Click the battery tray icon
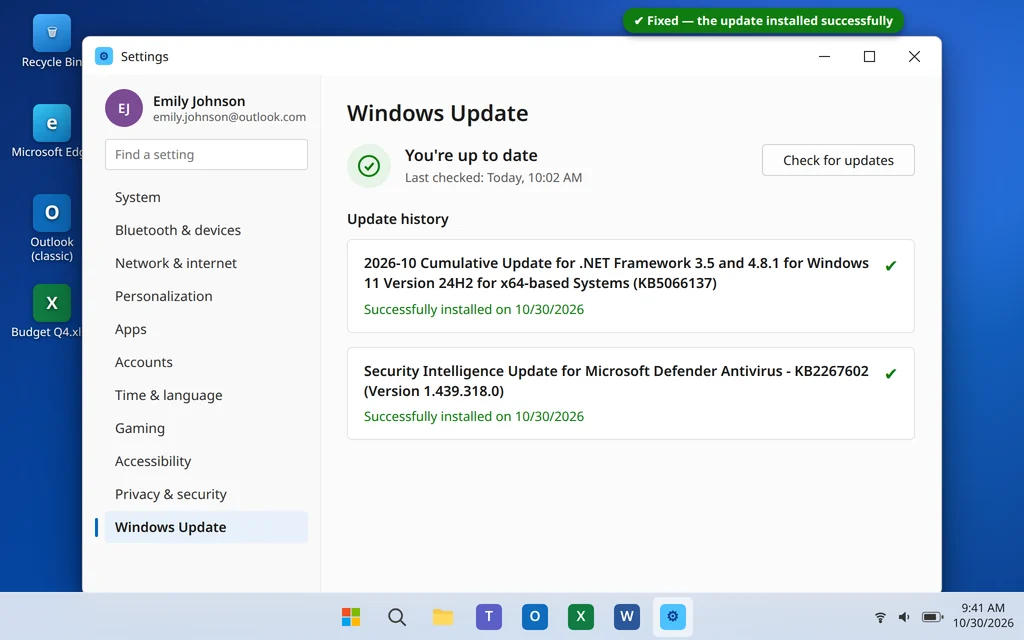This screenshot has height=640, width=1024. click(x=933, y=617)
